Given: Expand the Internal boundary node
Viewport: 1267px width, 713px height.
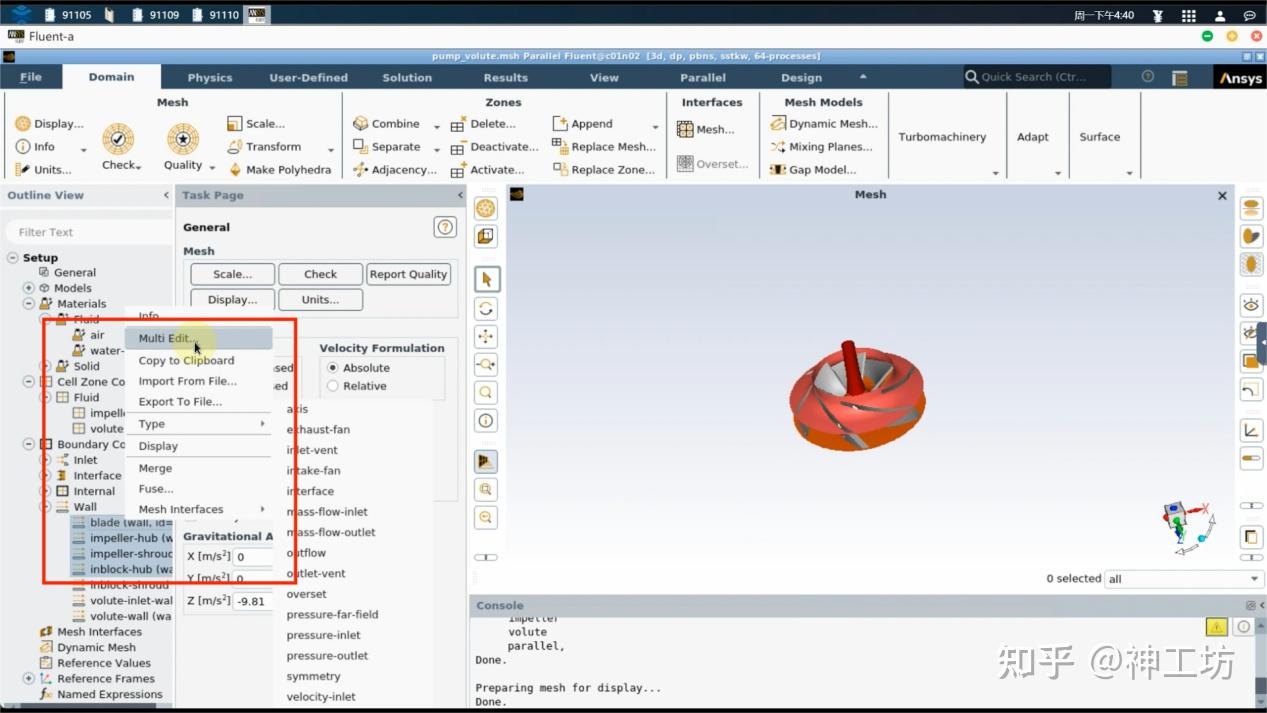Looking at the screenshot, I should (x=45, y=491).
